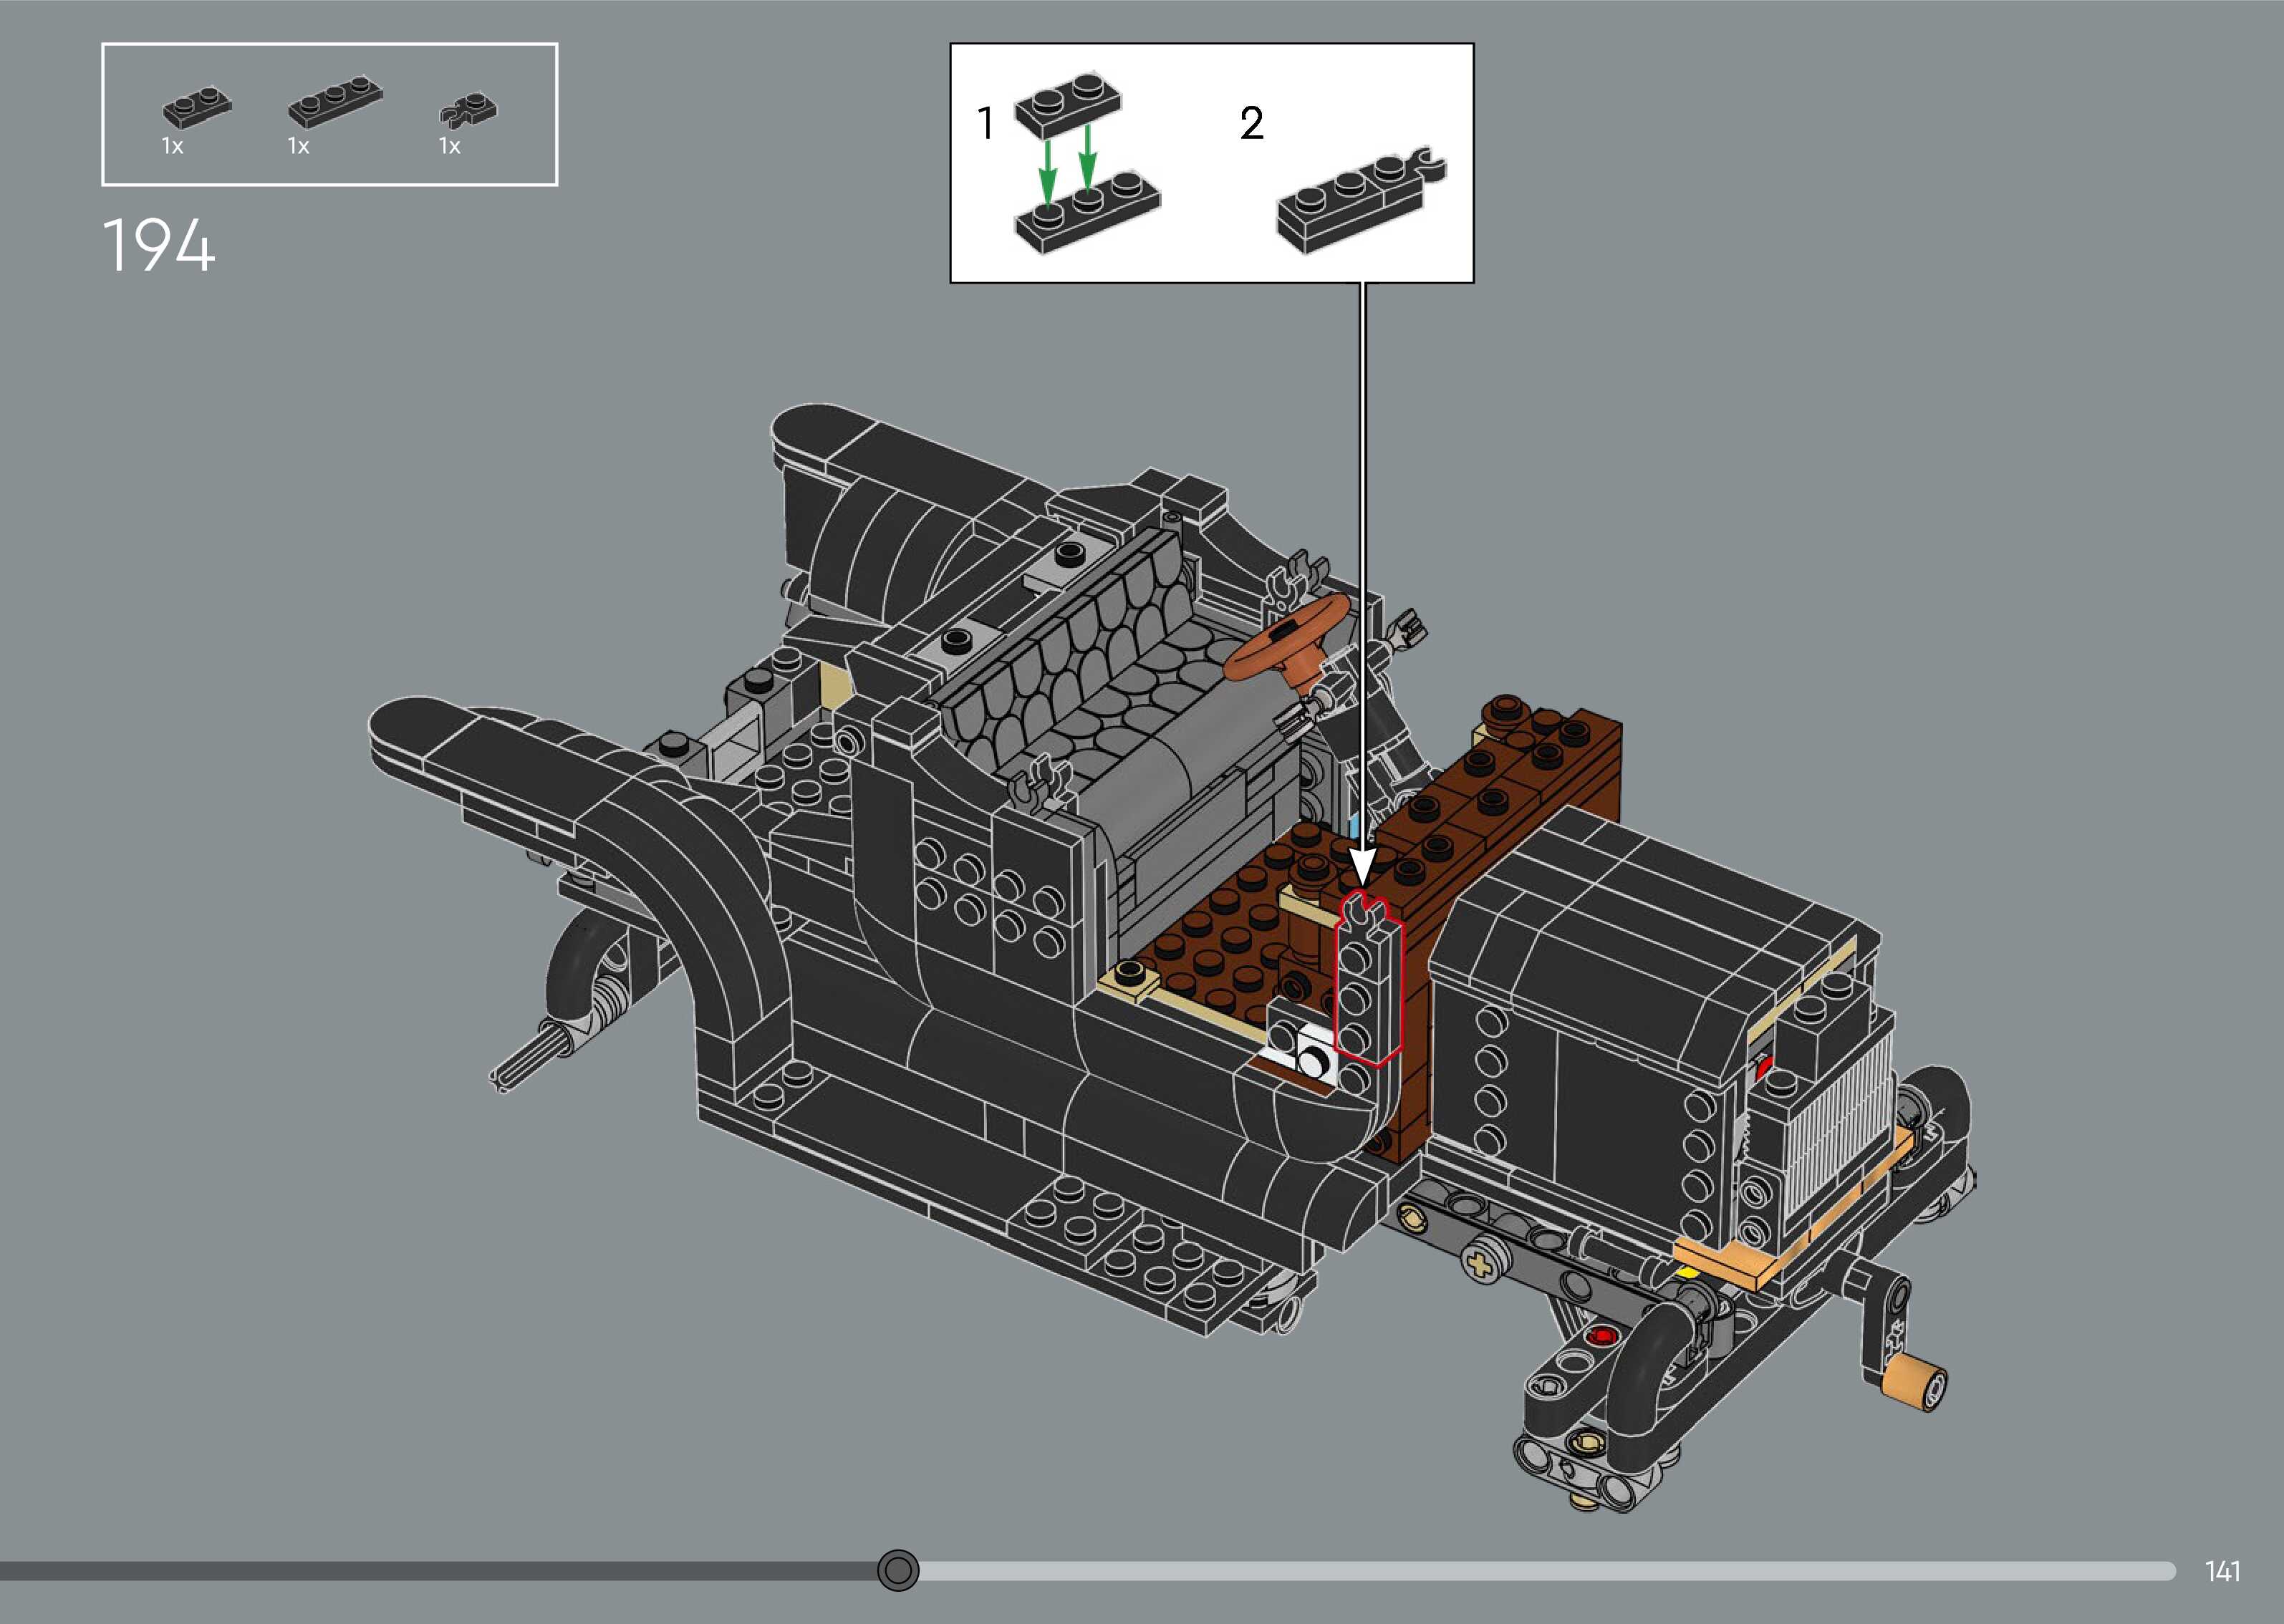Click the sub-step number 2 label
This screenshot has height=1624, width=2284.
pyautogui.click(x=1251, y=124)
